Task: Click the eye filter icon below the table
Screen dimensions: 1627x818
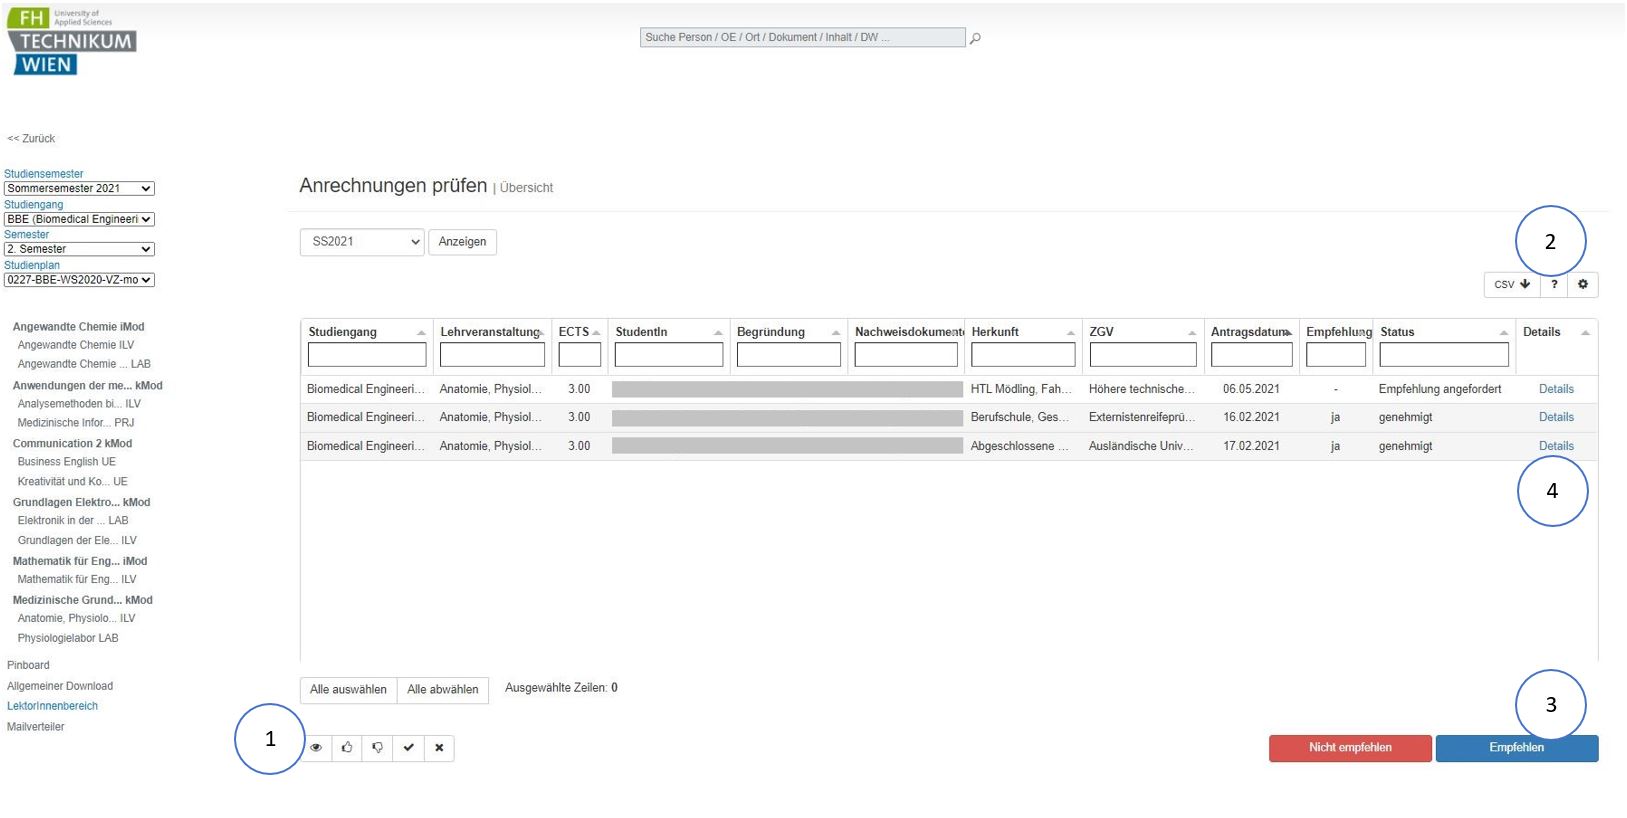Action: click(316, 748)
